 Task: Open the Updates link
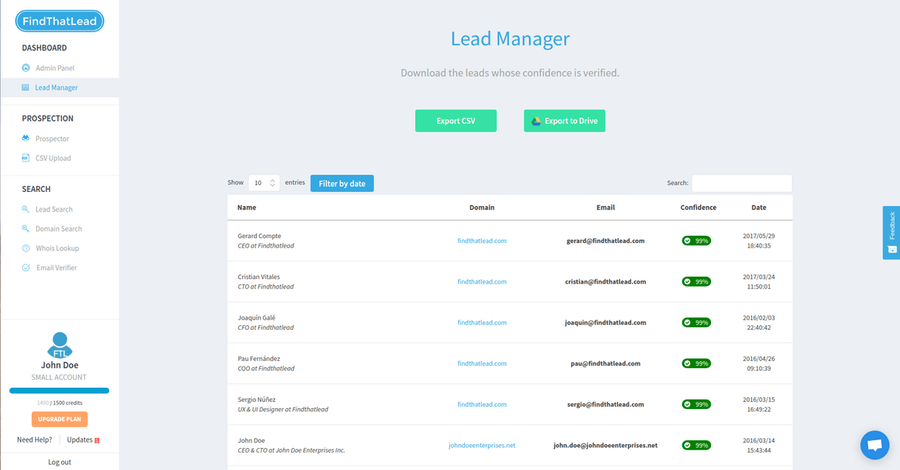pos(80,440)
